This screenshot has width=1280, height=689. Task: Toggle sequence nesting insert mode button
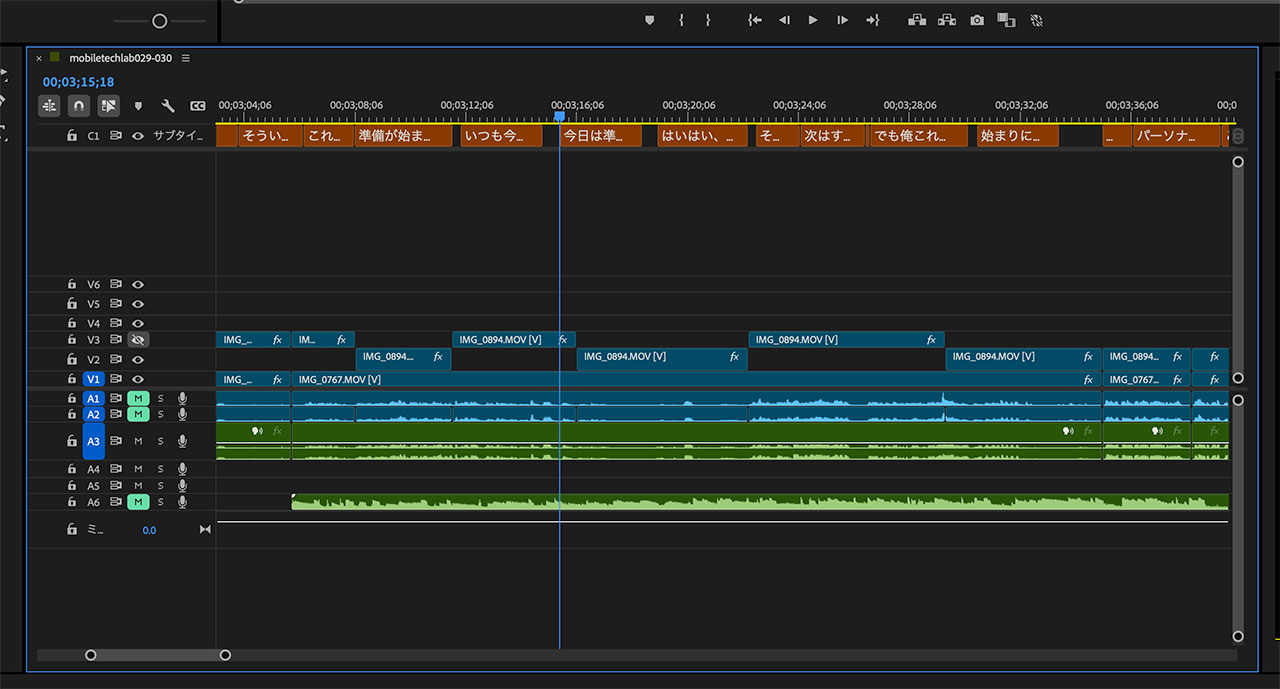[49, 105]
